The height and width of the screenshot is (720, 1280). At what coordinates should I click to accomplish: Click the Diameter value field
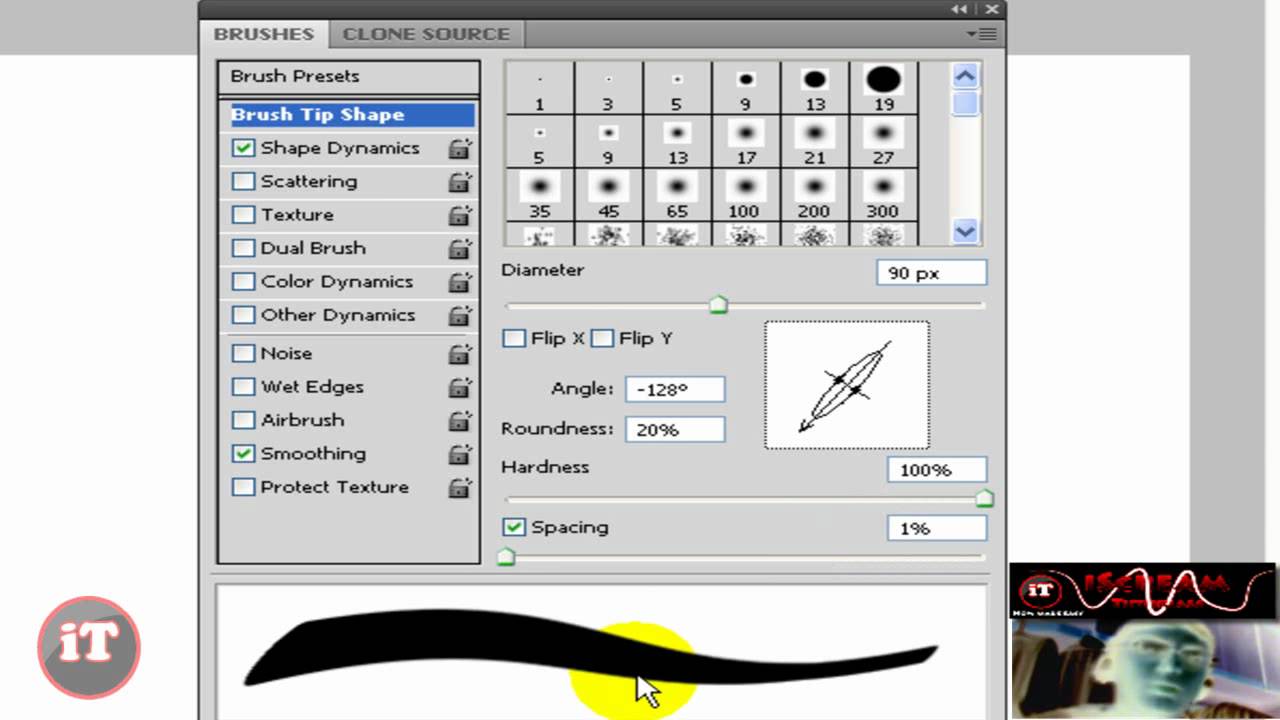coord(932,273)
